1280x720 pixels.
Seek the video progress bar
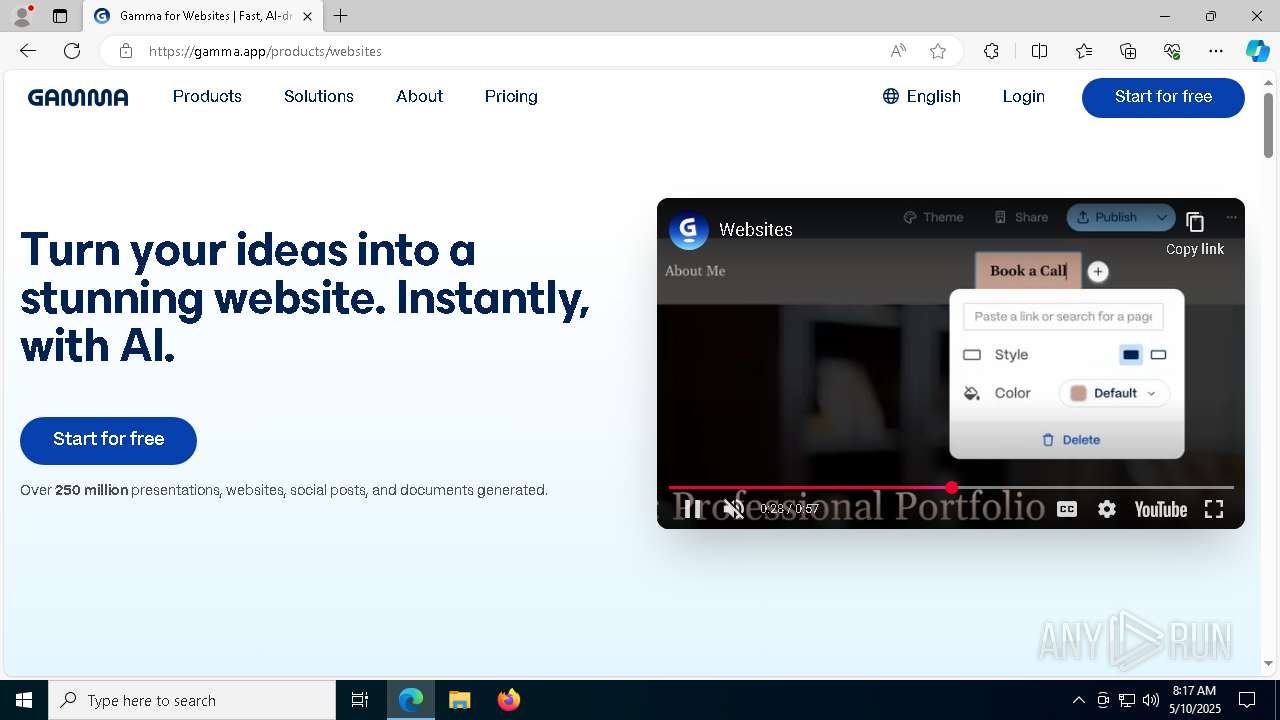(x=951, y=488)
